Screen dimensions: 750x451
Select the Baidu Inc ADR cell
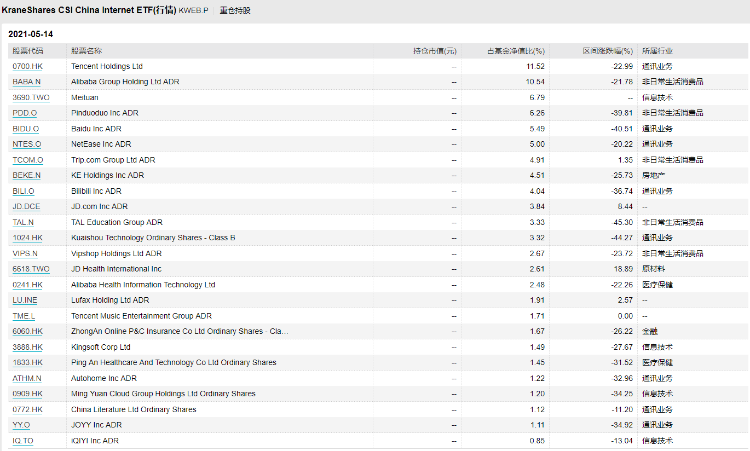pos(96,129)
